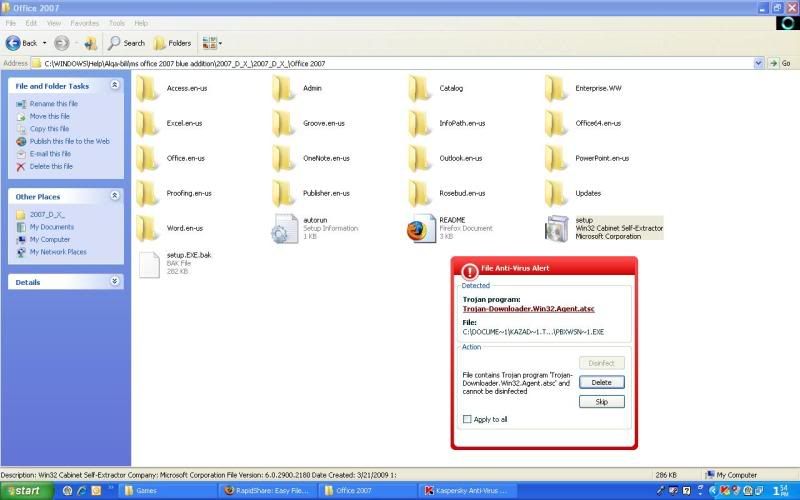Screen dimensions: 800x500
Task: Open the Enterprise.WW folder
Action: click(583, 88)
